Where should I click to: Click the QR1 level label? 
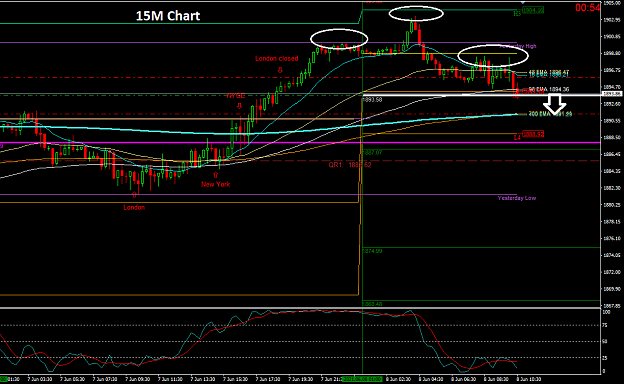click(x=350, y=165)
